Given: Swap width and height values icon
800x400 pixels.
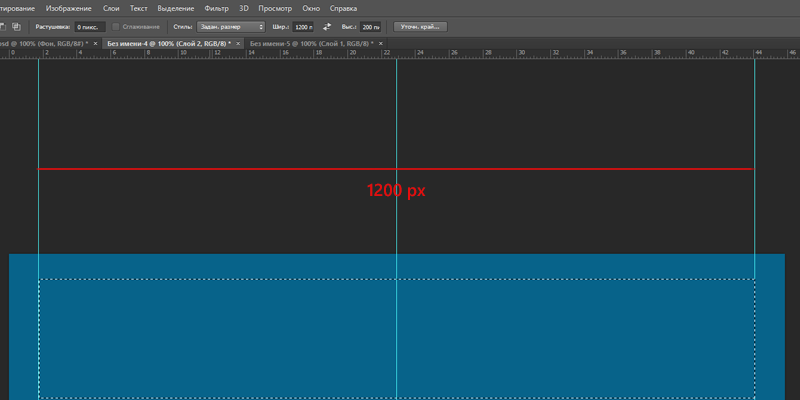Looking at the screenshot, I should click(x=327, y=26).
